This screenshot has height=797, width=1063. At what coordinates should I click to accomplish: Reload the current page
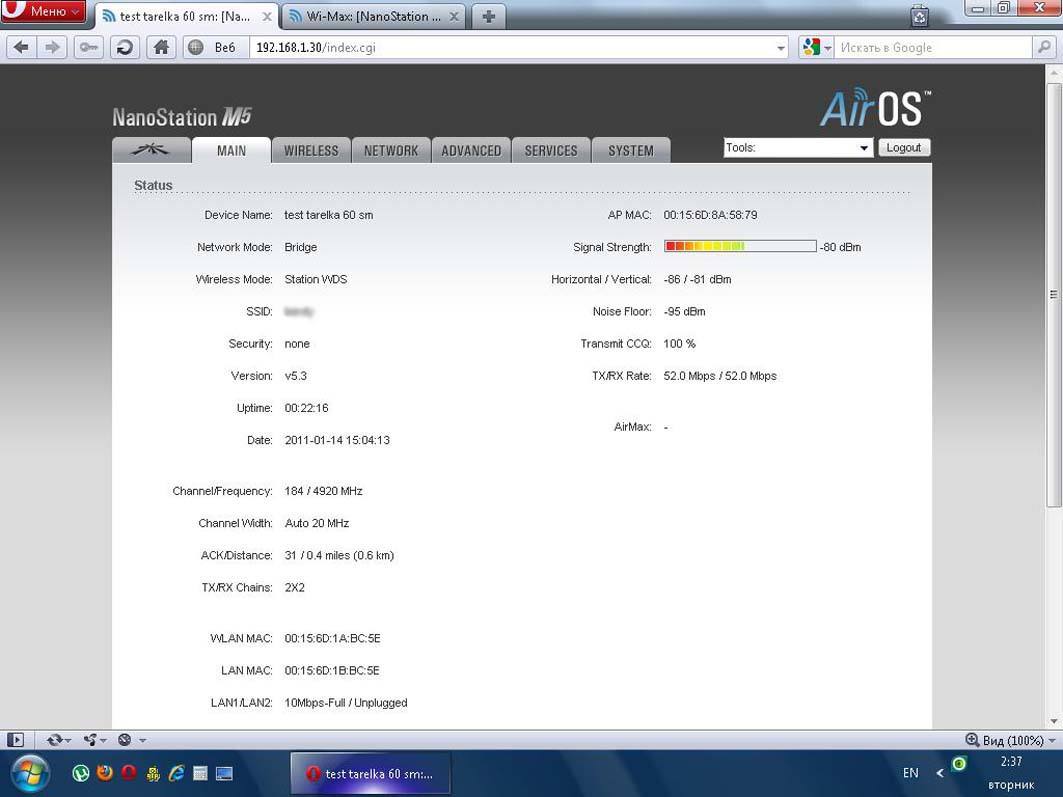coord(125,47)
